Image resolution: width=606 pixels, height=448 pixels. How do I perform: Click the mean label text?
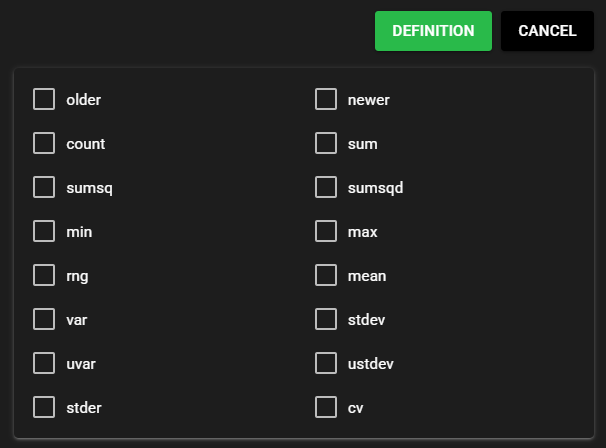click(366, 276)
